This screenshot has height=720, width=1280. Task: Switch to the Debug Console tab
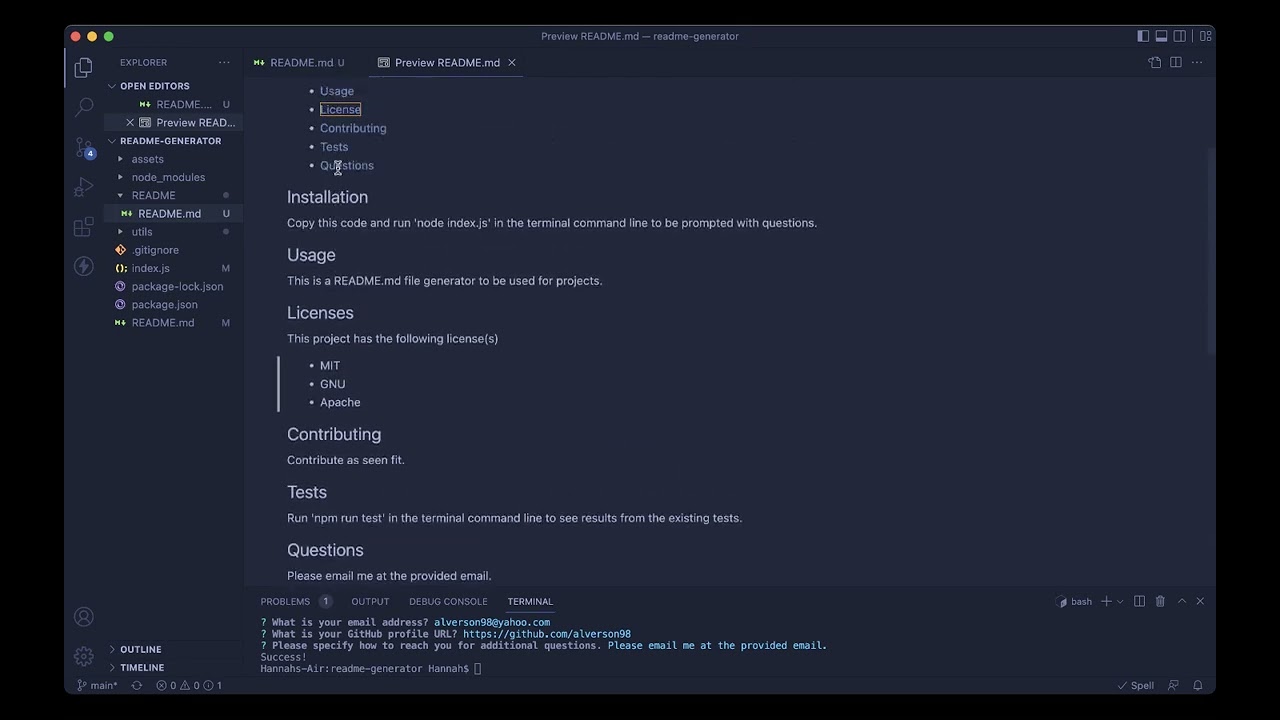pyautogui.click(x=448, y=601)
